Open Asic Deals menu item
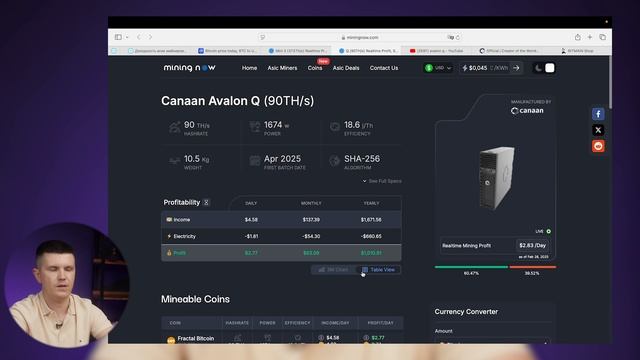Screen dimensions: 640x360 pos(346,68)
